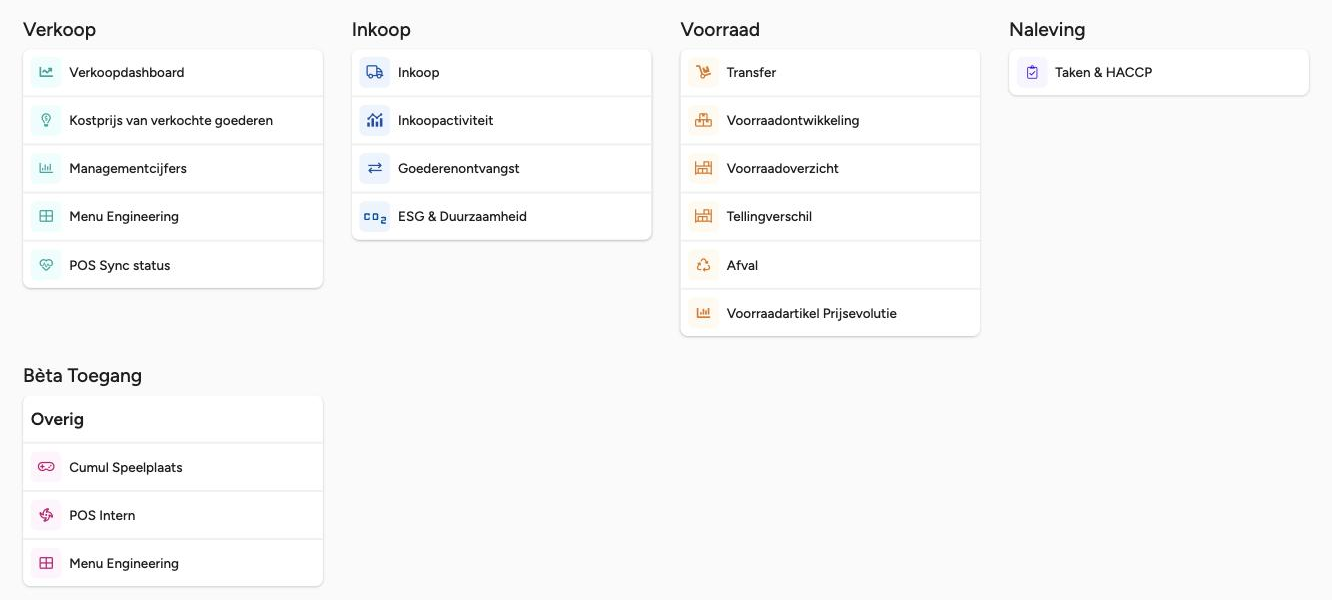Image resolution: width=1332 pixels, height=600 pixels.
Task: Click the truck icon beside Inkoop
Action: tap(375, 72)
